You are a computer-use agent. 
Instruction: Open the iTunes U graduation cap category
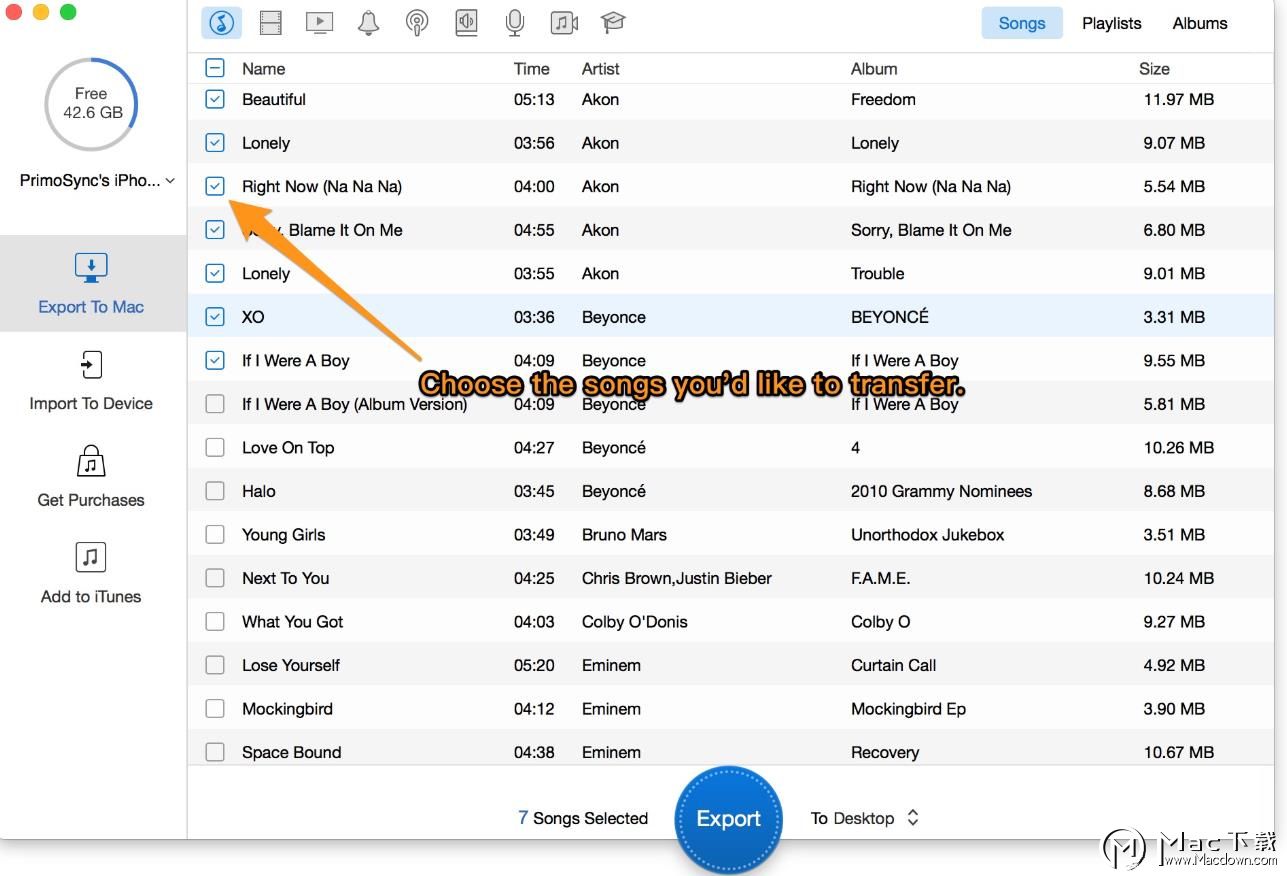(x=613, y=22)
